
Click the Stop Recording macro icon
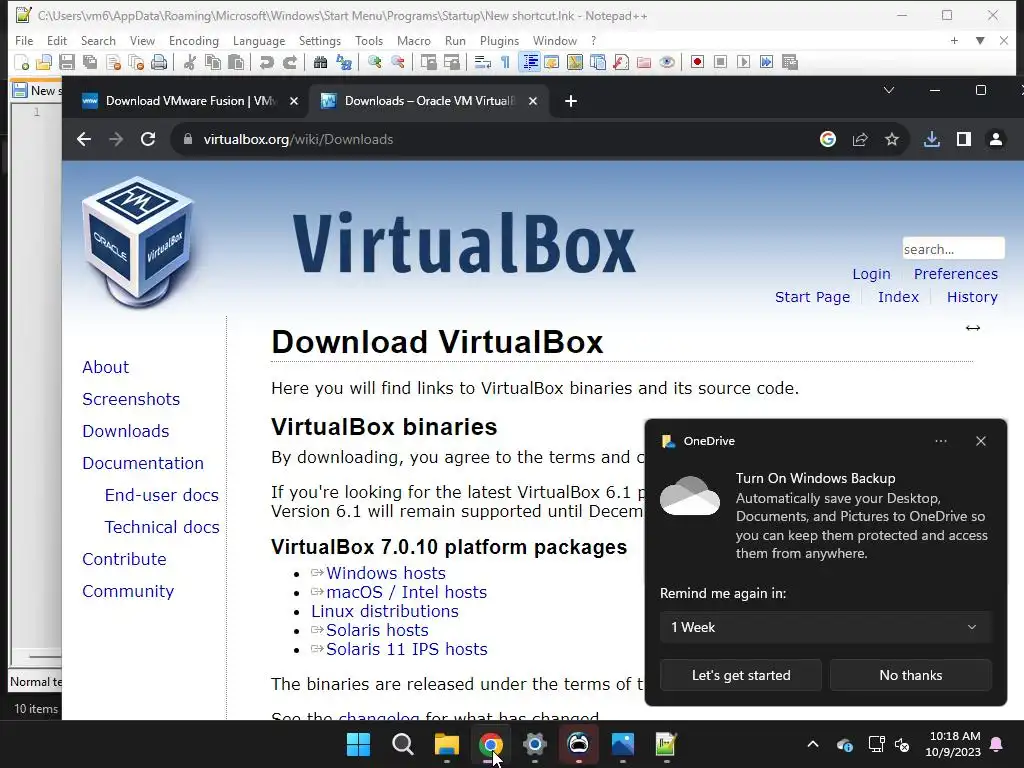tap(720, 62)
